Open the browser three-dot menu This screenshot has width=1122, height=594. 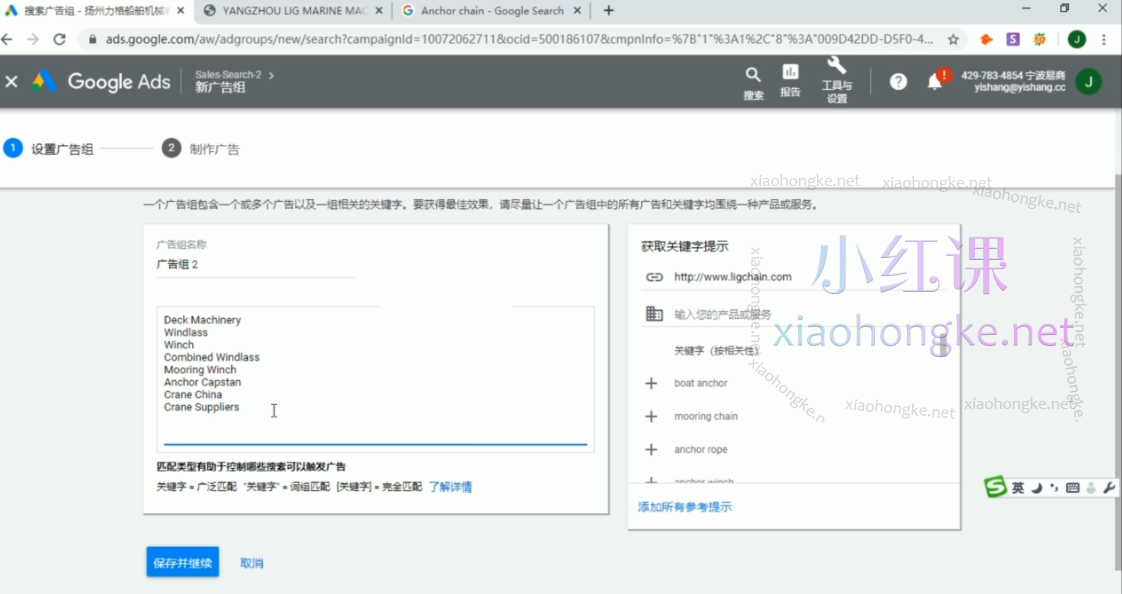[1103, 39]
